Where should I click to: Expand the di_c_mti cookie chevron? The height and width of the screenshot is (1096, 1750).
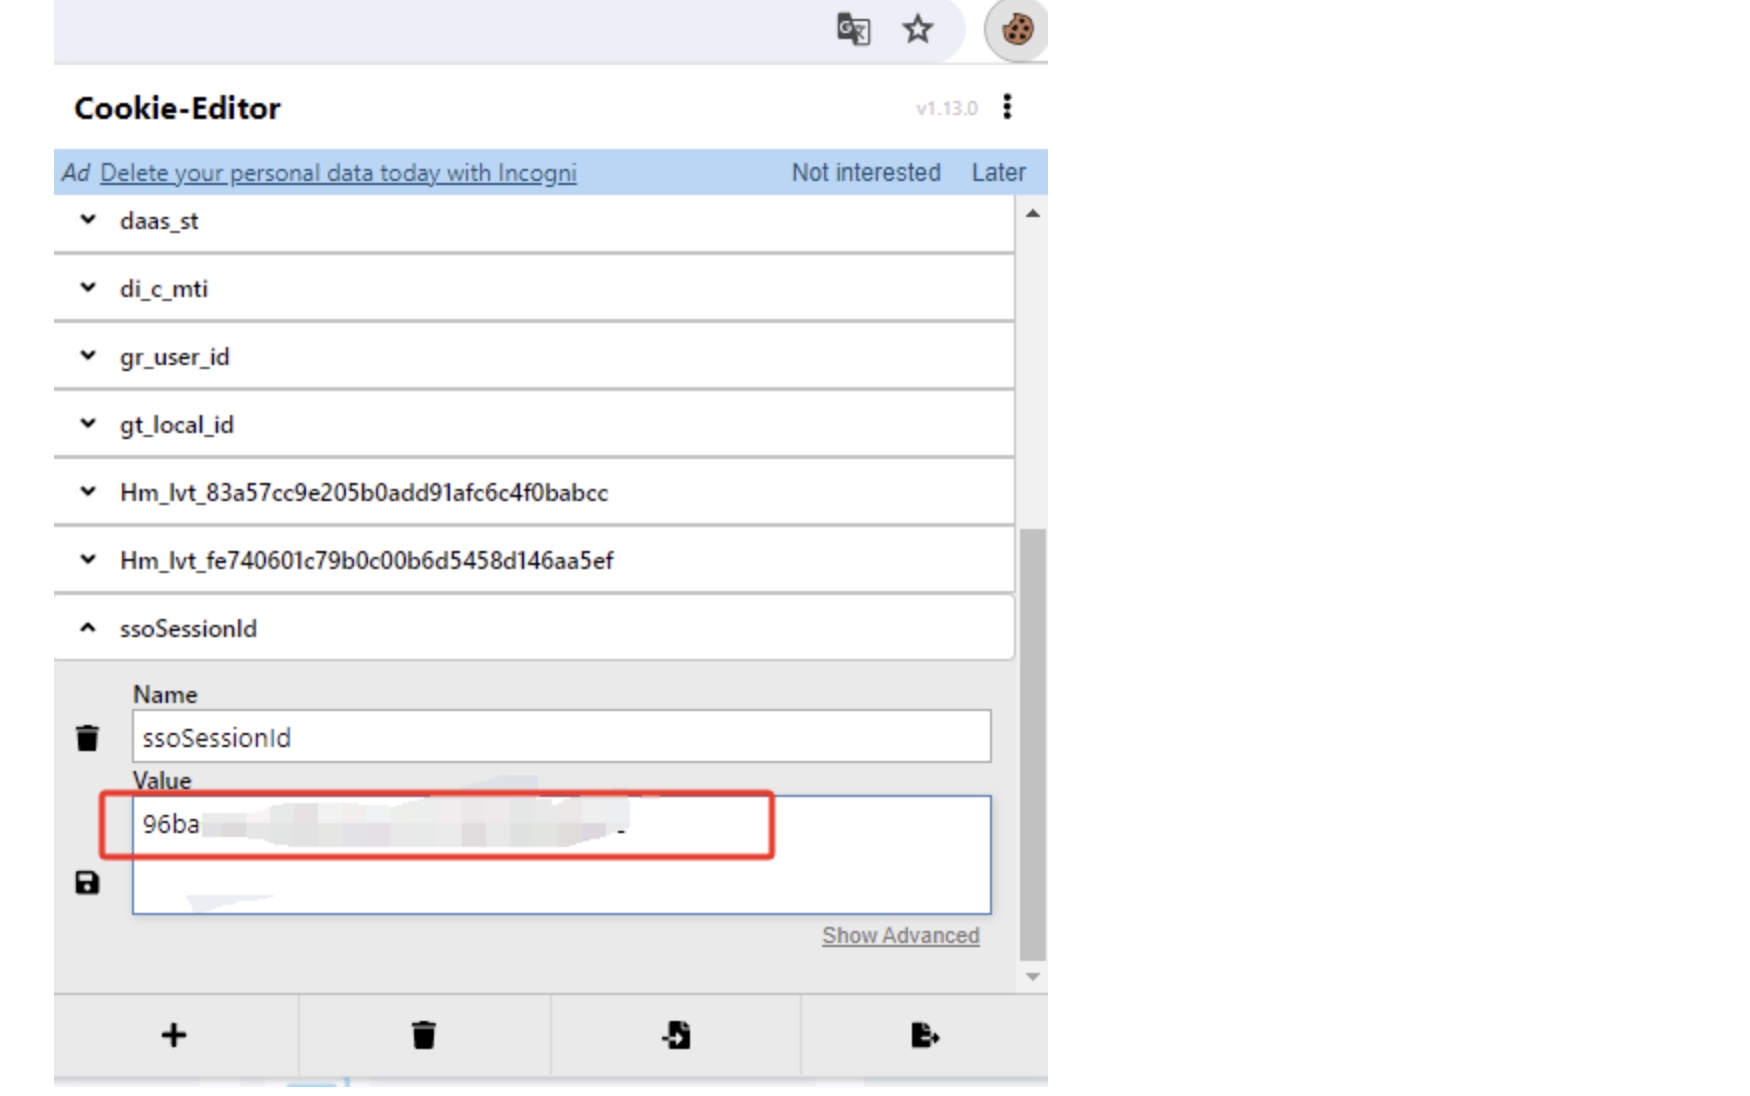tap(88, 288)
